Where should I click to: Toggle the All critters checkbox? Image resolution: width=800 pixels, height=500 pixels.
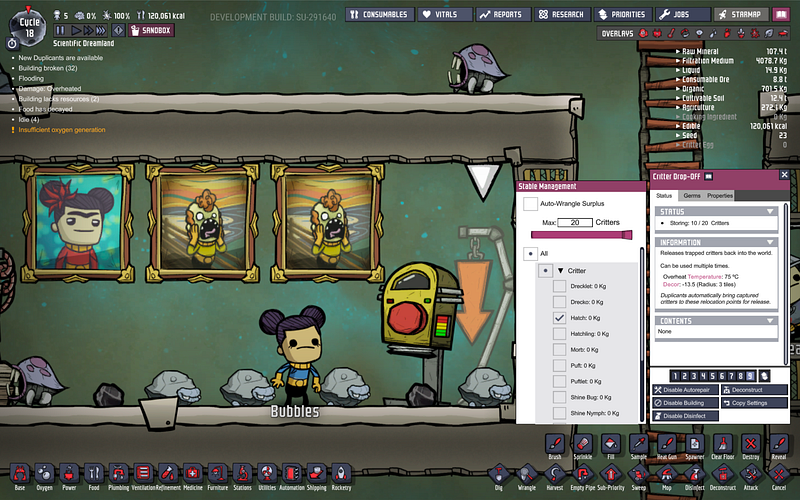pyautogui.click(x=530, y=254)
